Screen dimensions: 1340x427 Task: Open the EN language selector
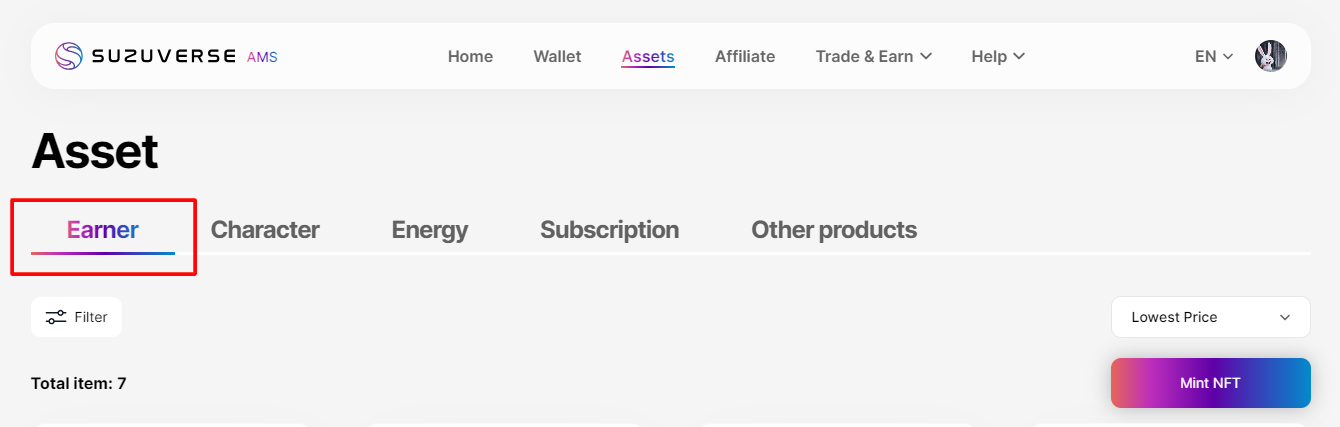(1214, 56)
